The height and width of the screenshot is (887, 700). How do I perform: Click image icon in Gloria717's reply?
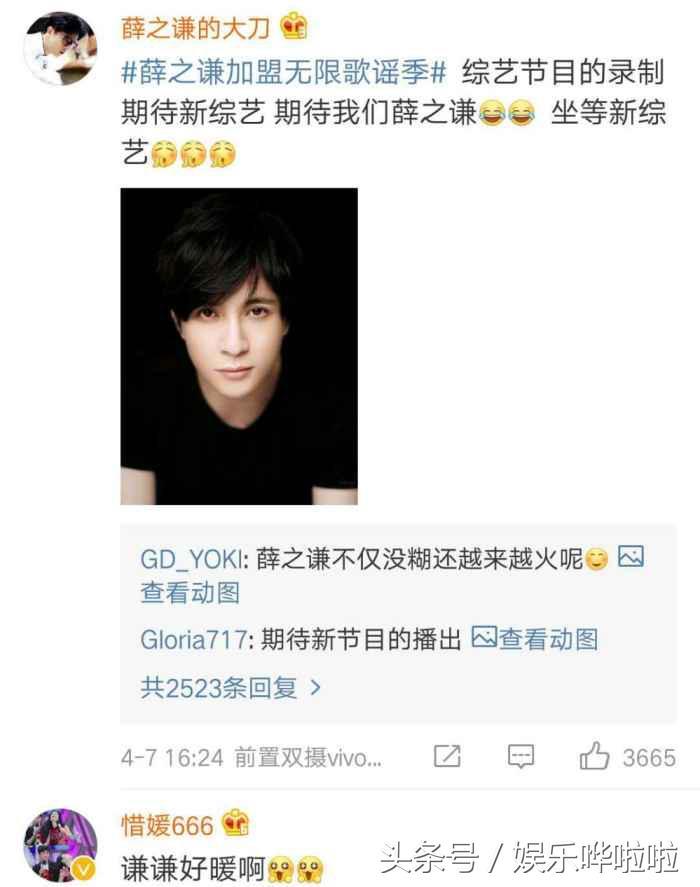[x=484, y=637]
